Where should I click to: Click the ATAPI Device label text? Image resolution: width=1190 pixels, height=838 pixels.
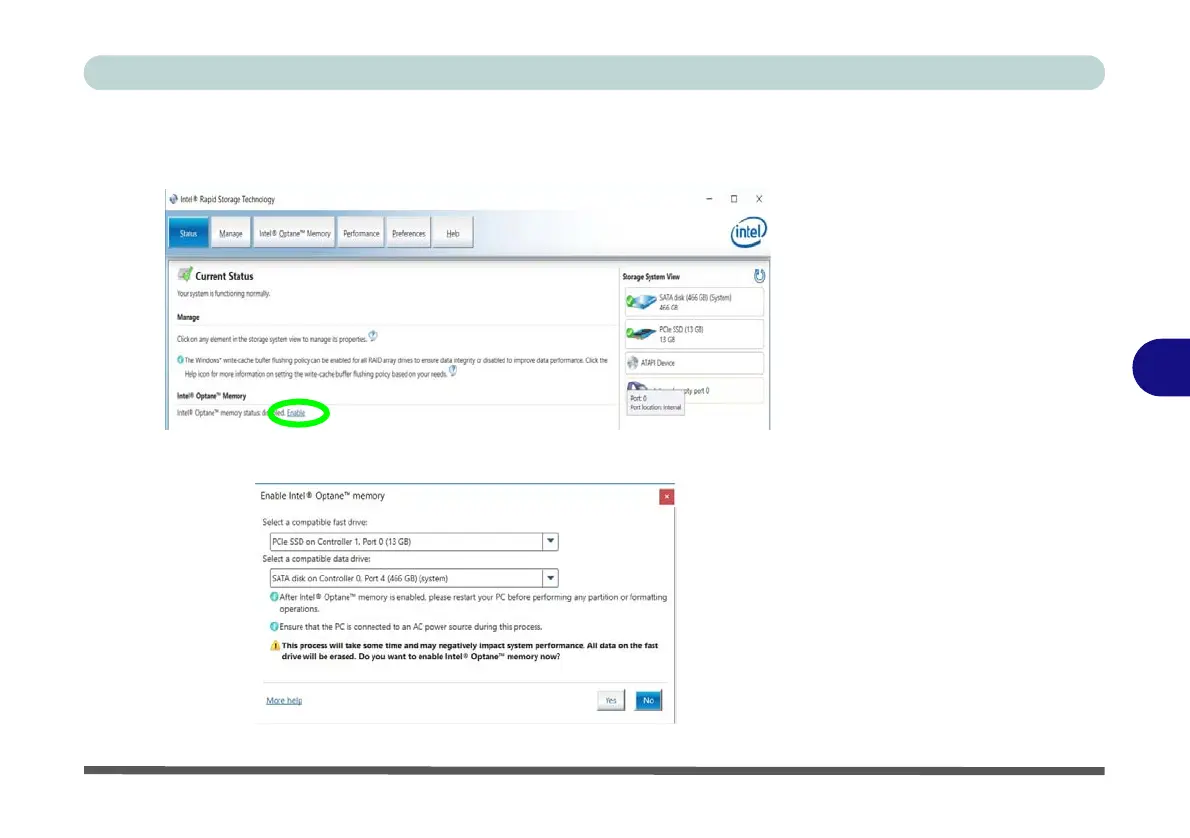pyautogui.click(x=657, y=363)
